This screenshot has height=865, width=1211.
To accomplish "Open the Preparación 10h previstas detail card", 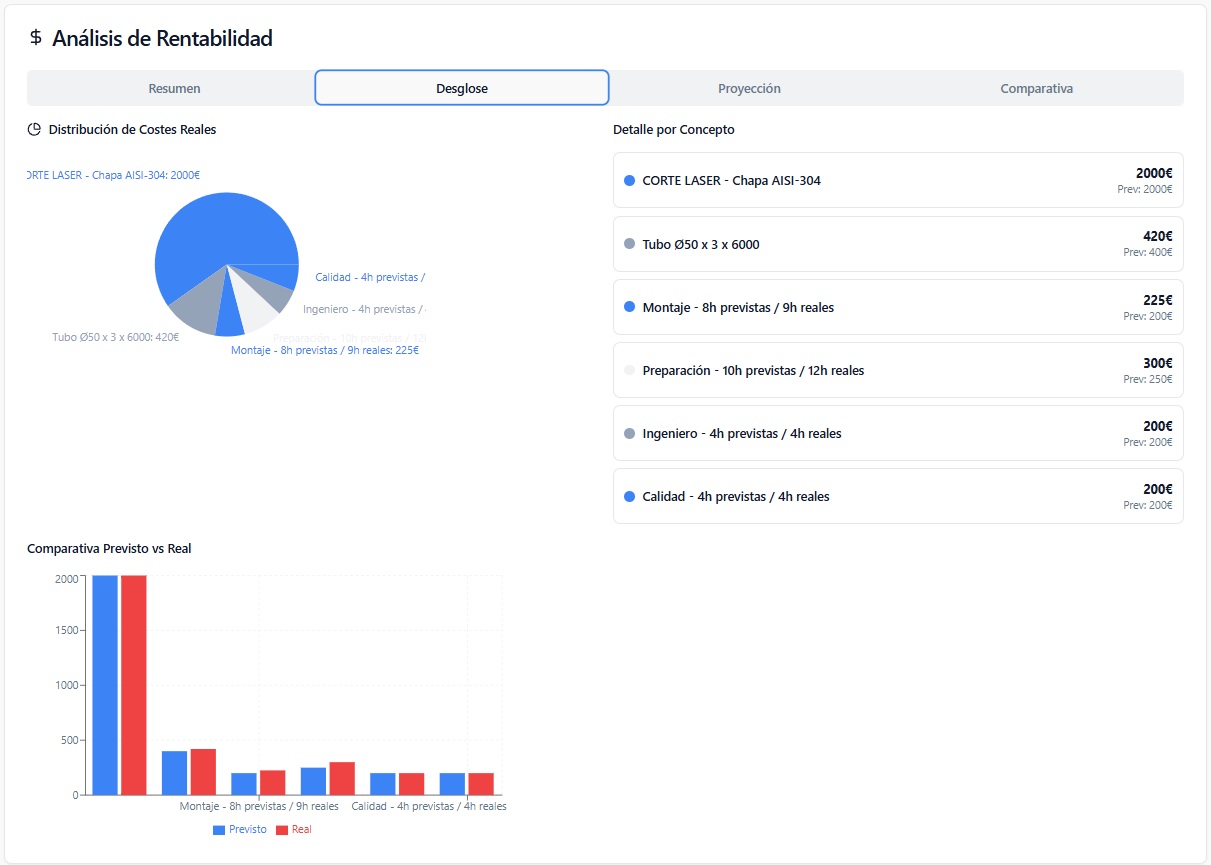I will tap(897, 370).
